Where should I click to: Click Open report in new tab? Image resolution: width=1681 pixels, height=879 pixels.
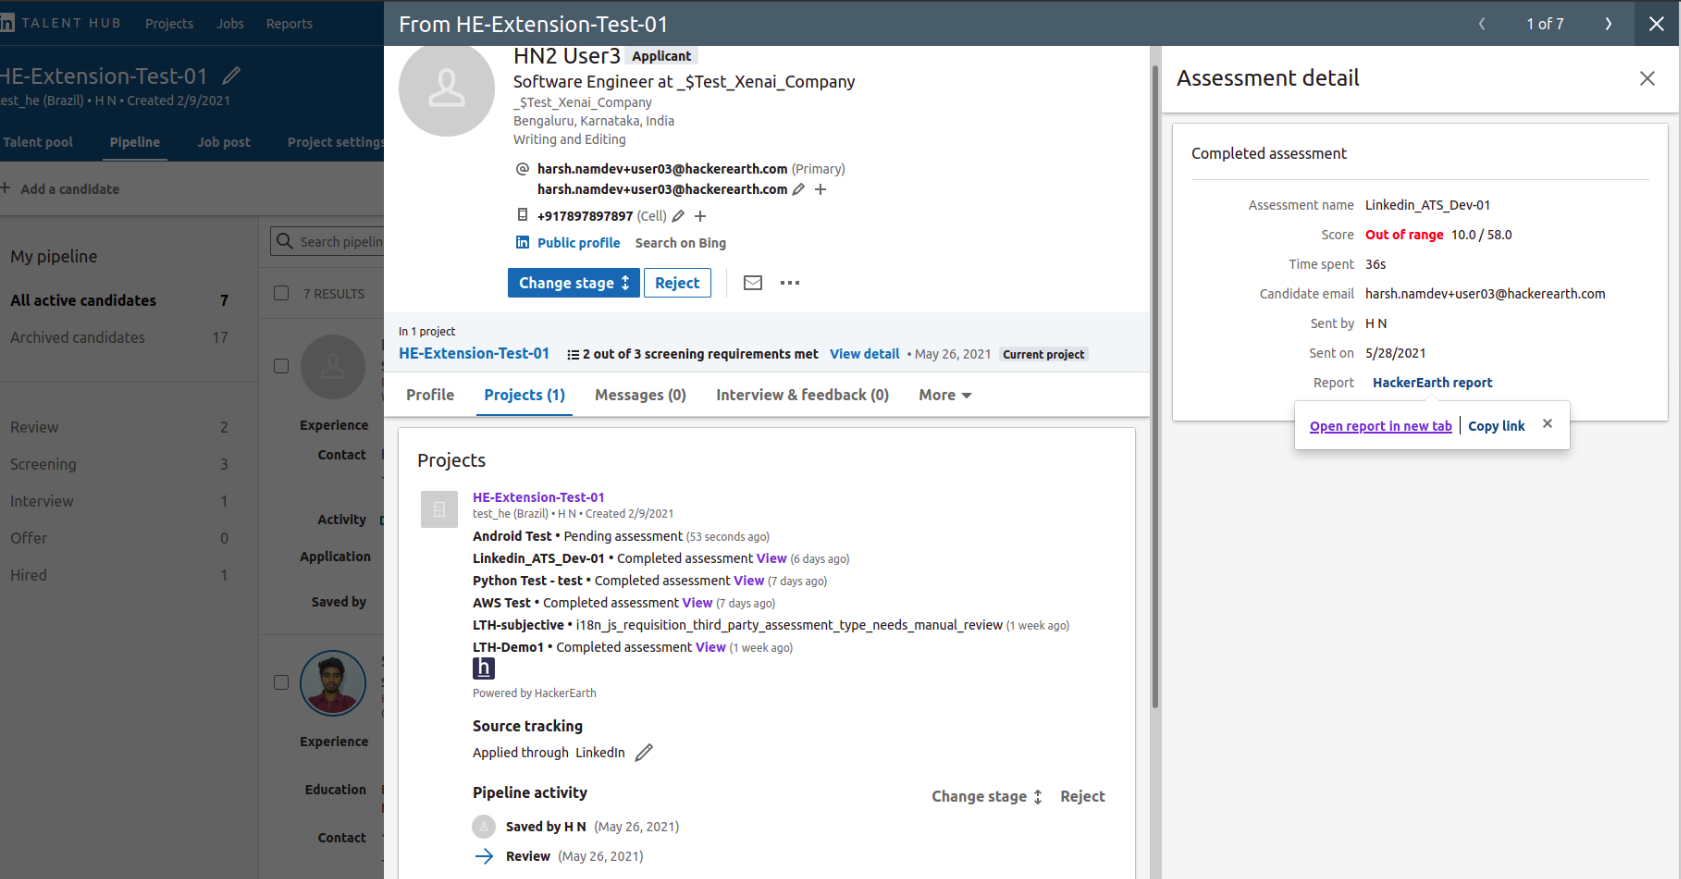[1380, 425]
